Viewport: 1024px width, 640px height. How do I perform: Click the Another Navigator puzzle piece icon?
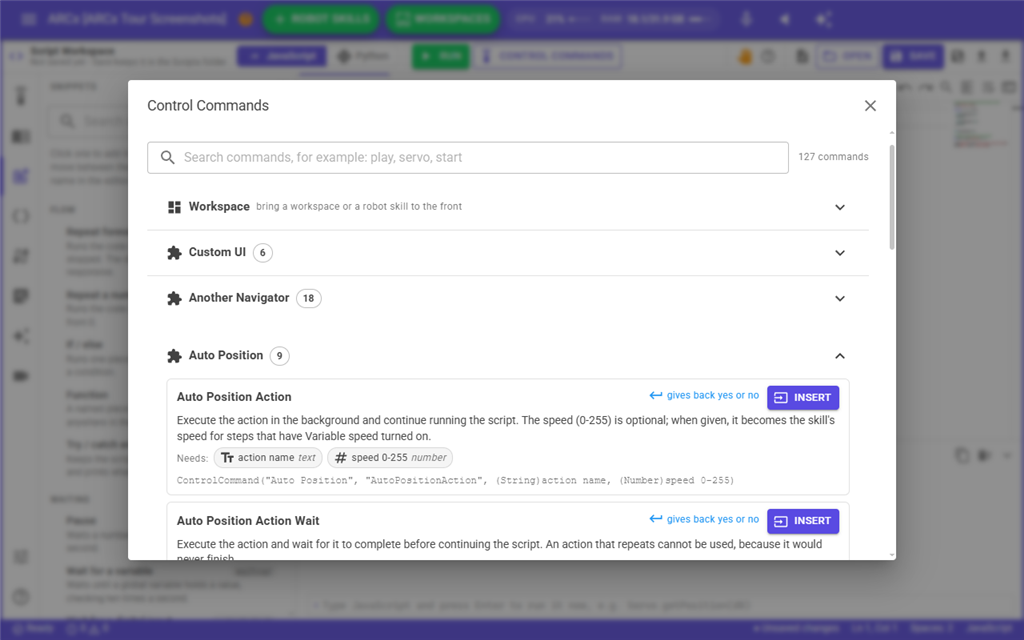(x=174, y=298)
